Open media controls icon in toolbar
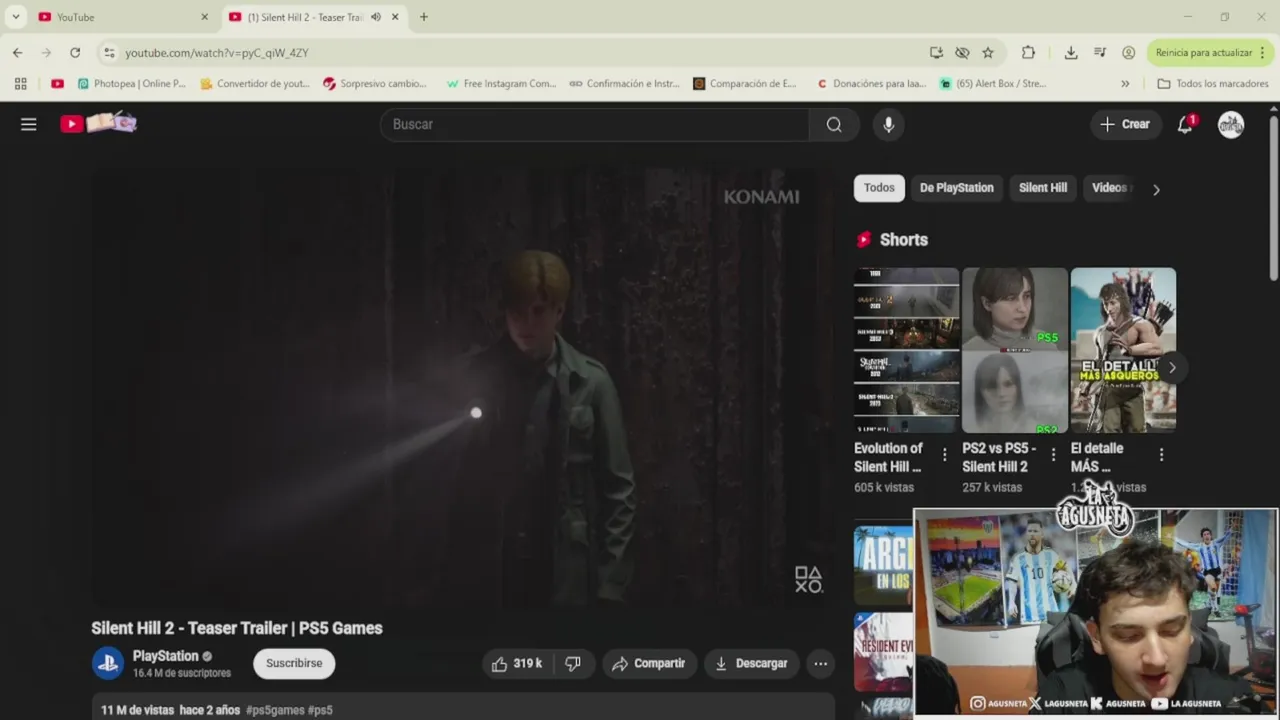Image resolution: width=1280 pixels, height=720 pixels. point(1100,52)
